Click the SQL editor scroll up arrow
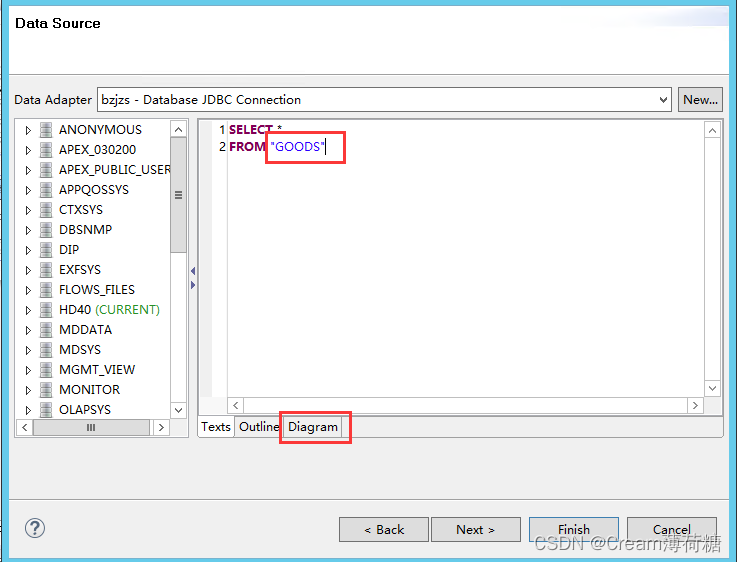 click(713, 130)
